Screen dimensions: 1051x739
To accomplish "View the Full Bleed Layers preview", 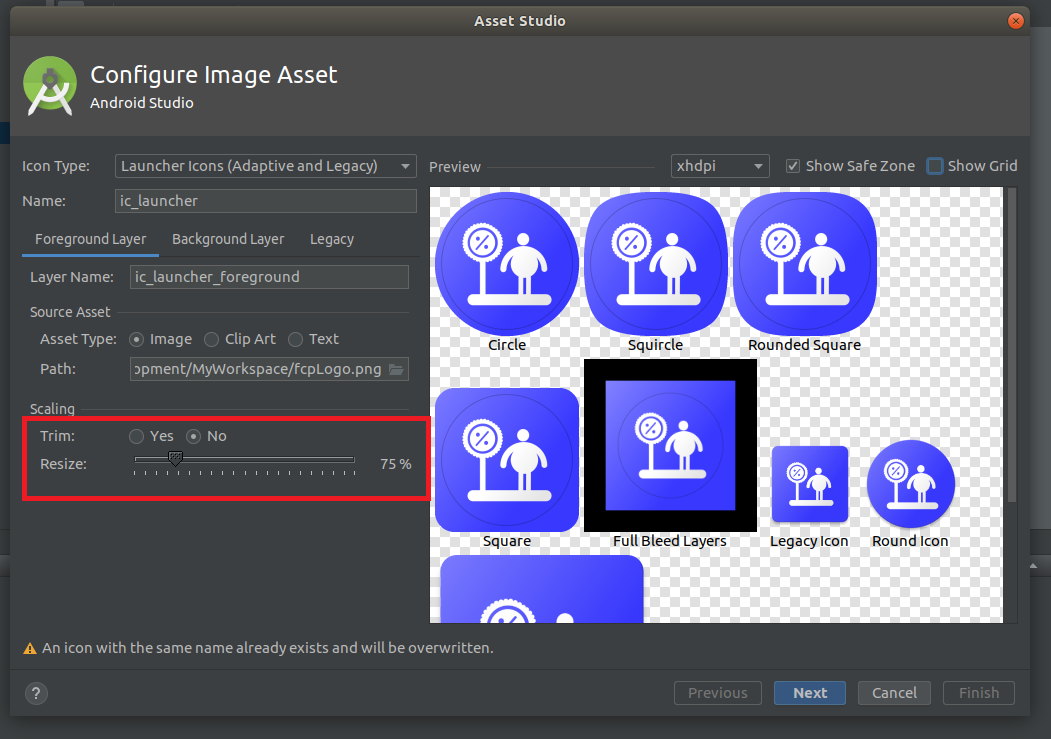I will pos(669,445).
